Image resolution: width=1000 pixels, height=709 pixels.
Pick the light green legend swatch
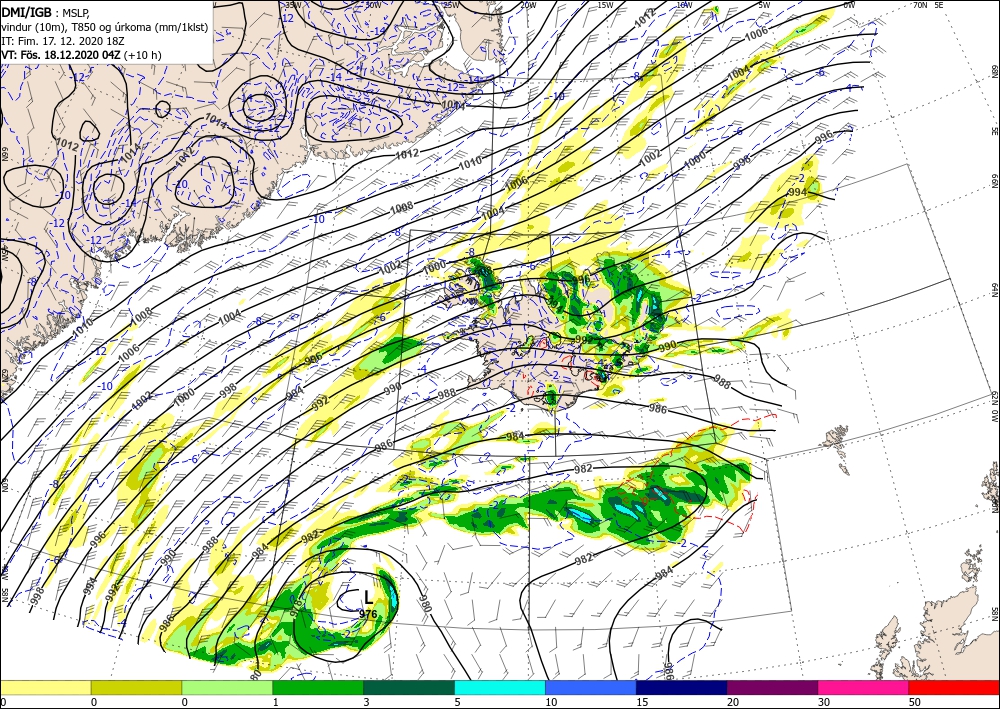(x=227, y=688)
